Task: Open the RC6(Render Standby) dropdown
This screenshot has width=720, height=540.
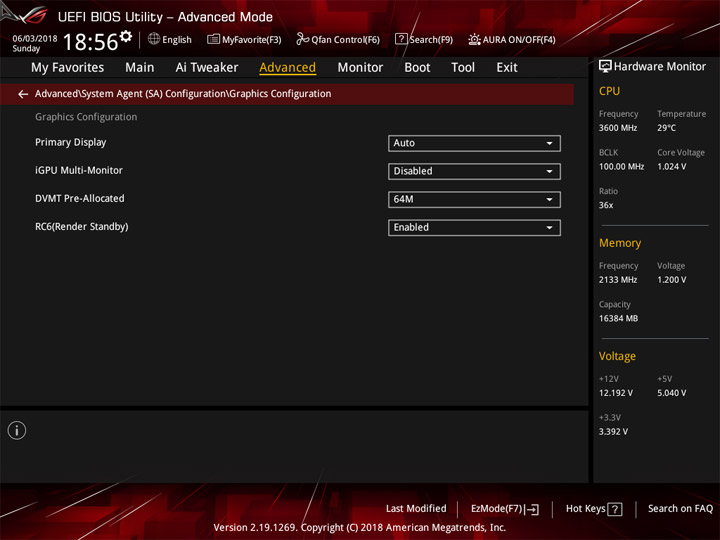Action: click(474, 228)
